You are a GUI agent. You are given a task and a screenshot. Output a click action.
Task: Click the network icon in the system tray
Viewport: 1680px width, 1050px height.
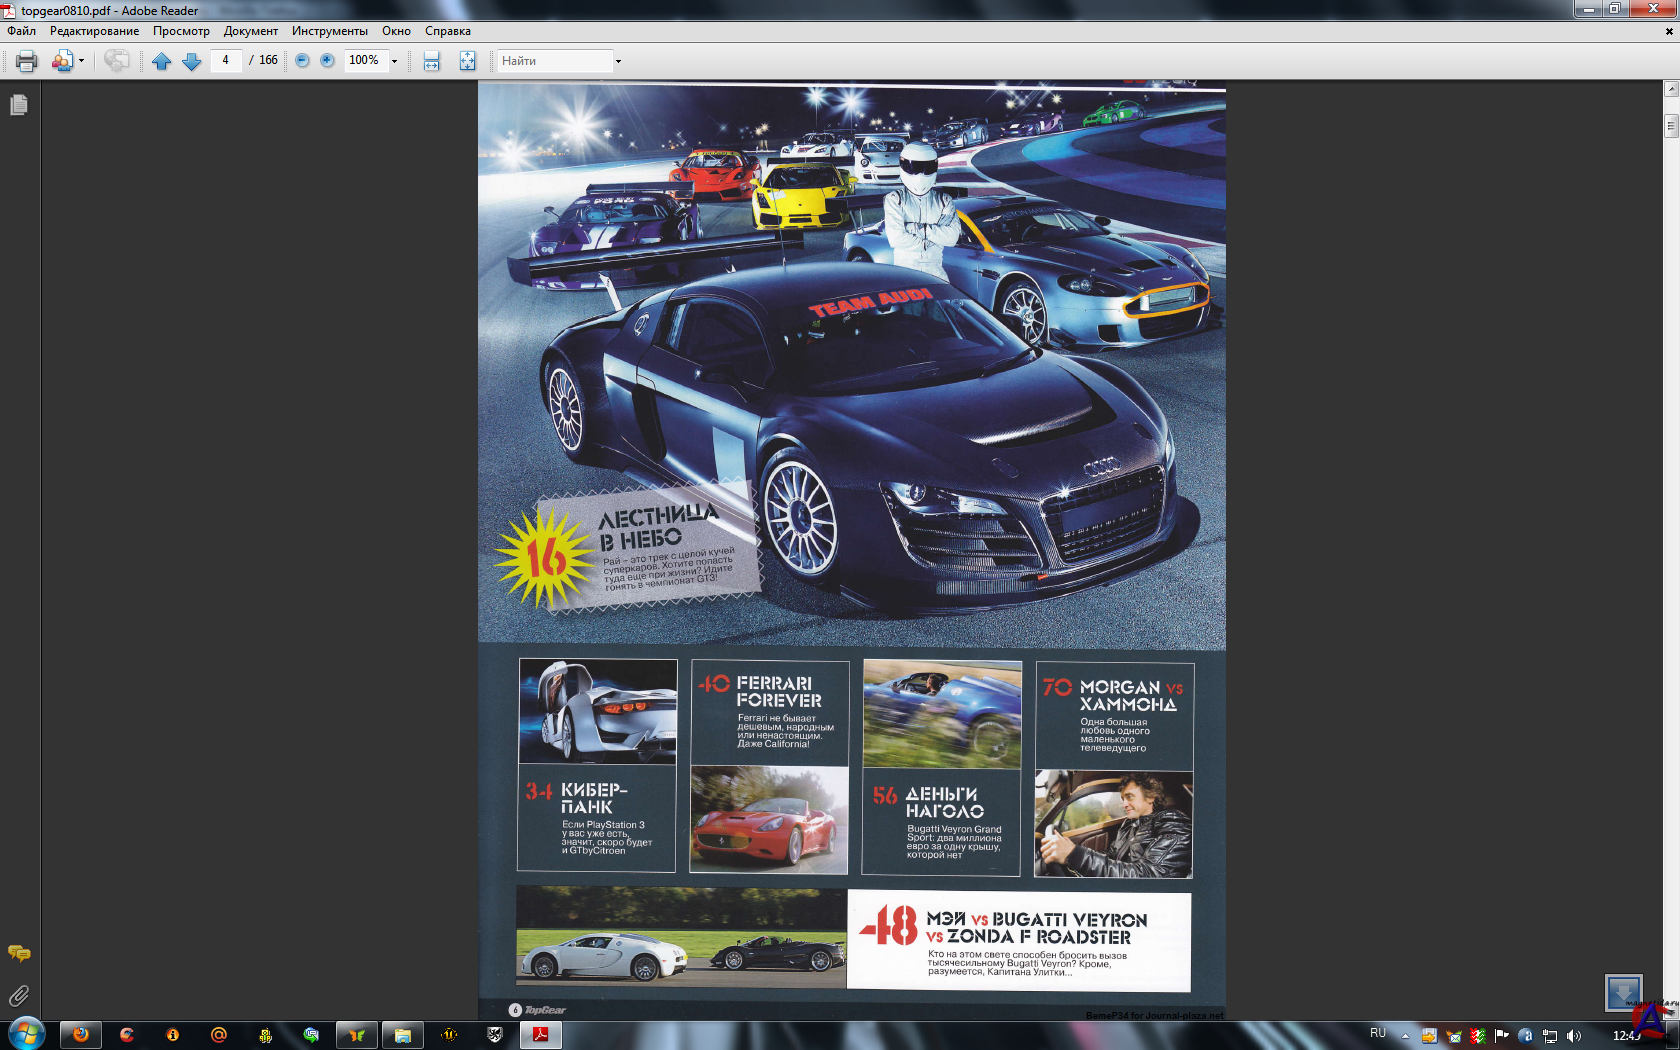[x=1550, y=1036]
